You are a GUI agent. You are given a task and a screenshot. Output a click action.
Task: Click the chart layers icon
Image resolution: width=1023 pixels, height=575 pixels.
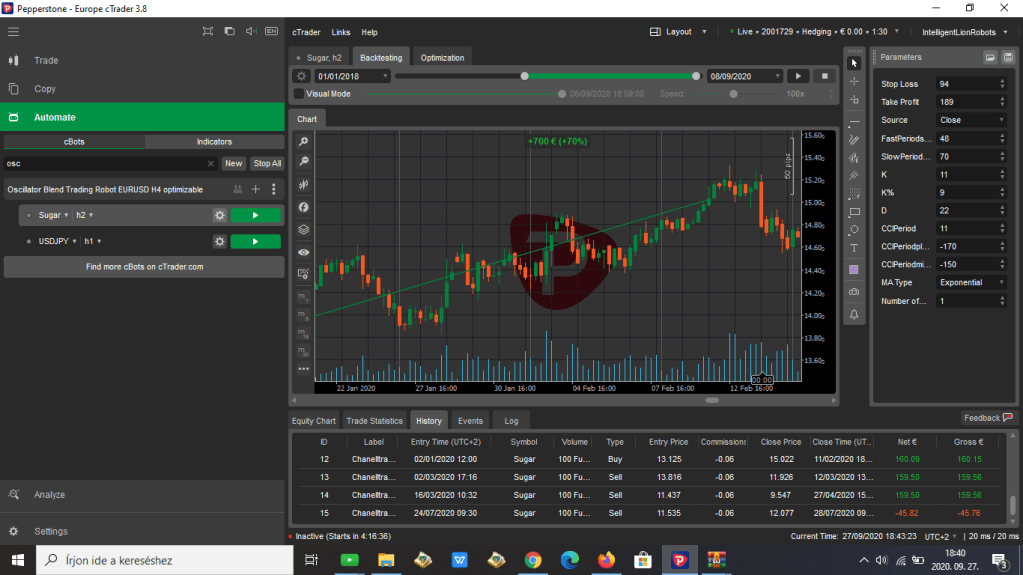tap(303, 229)
